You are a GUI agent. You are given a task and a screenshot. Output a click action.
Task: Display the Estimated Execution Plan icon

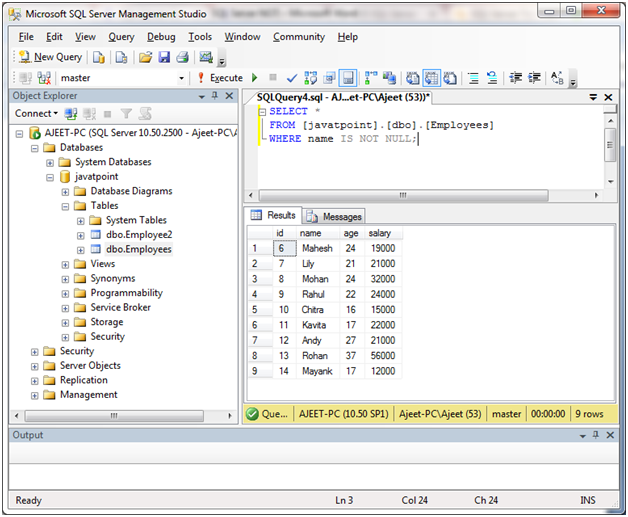pos(311,78)
